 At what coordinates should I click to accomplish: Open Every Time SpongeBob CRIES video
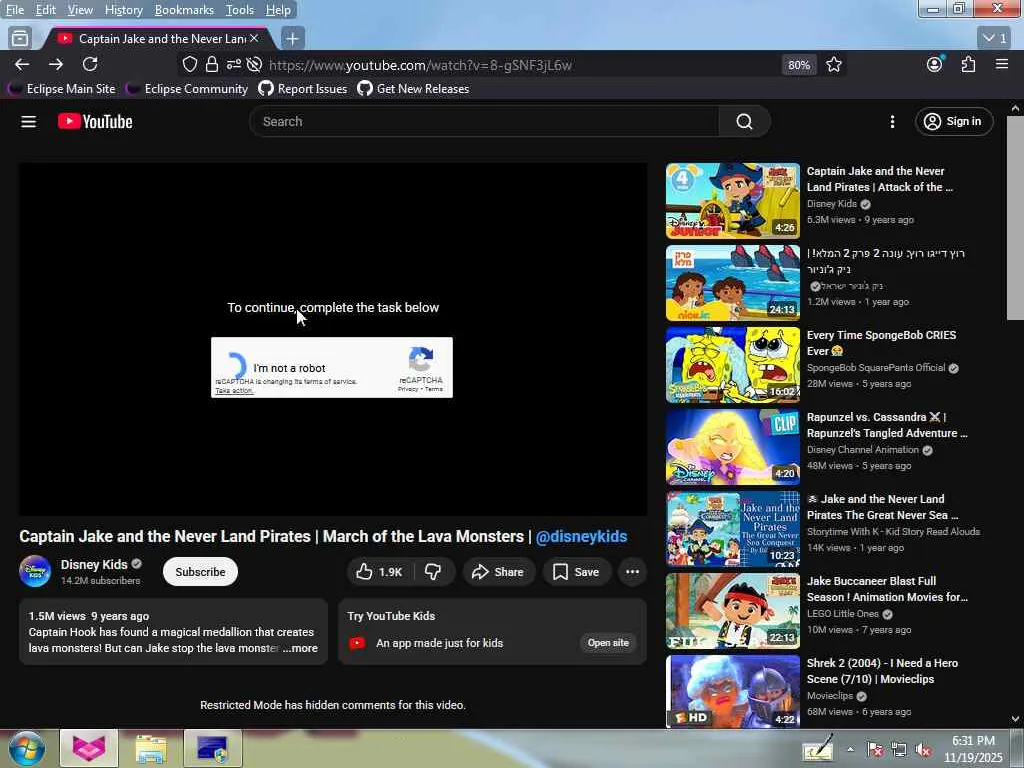click(881, 343)
